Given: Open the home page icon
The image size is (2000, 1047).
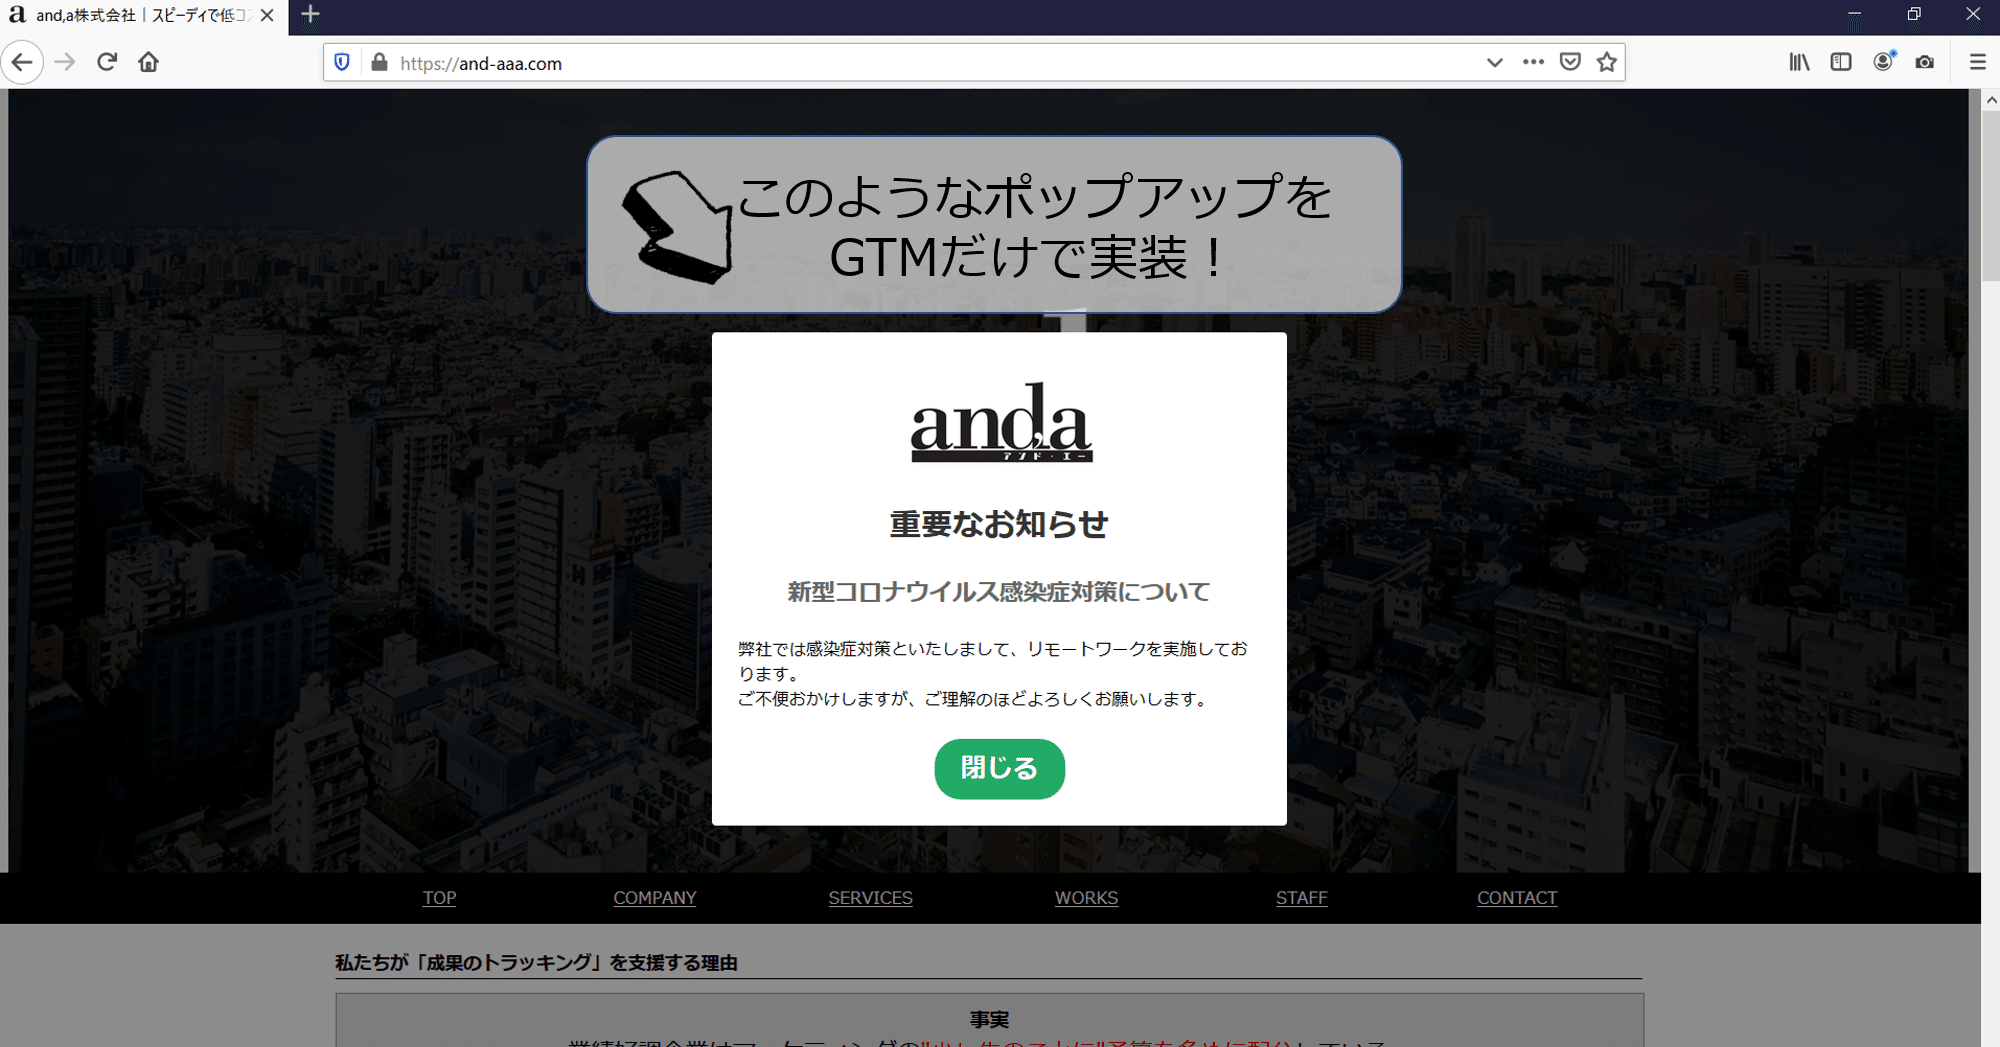Looking at the screenshot, I should coord(148,62).
